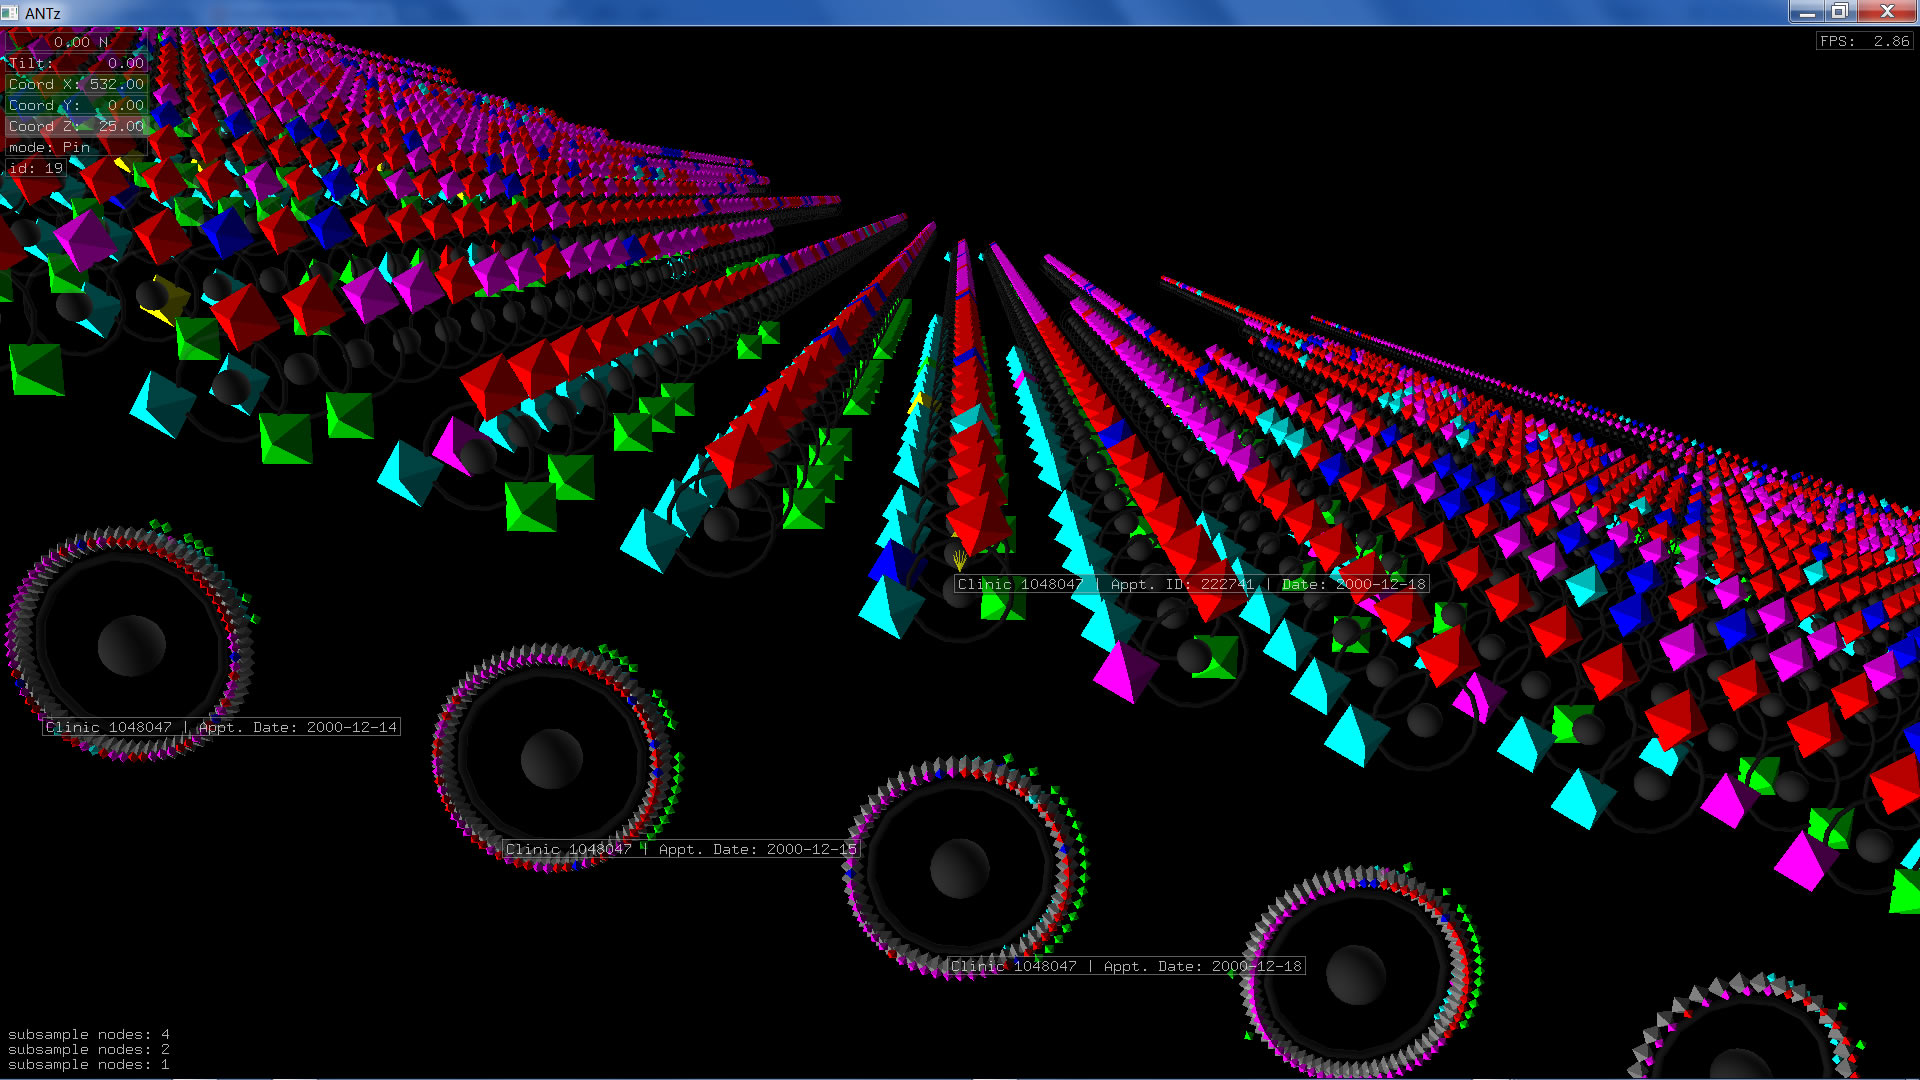Click the Coord Y field in HUD
The height and width of the screenshot is (1080, 1920).
tap(76, 105)
